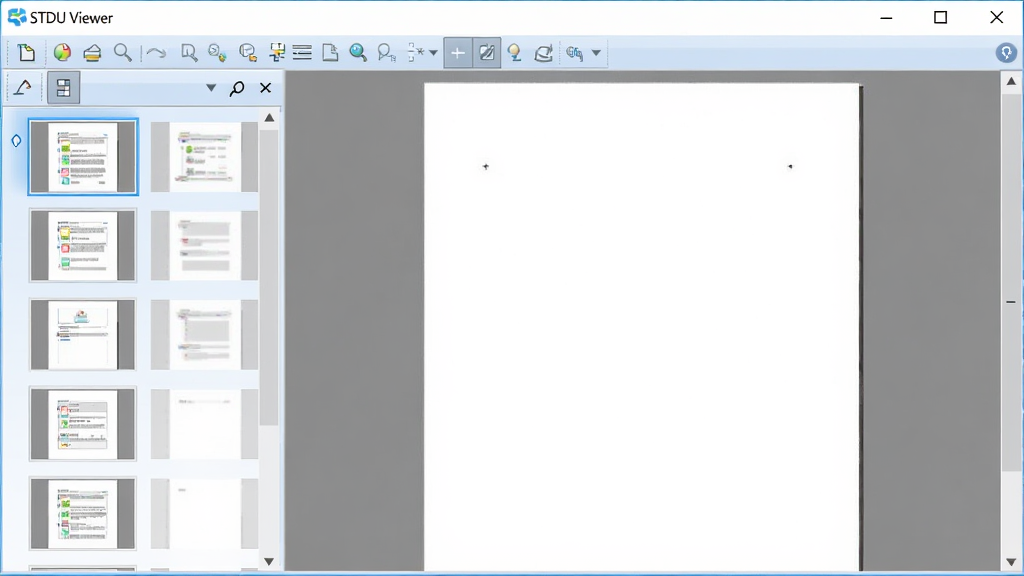1024x576 pixels.
Task: Select the fourth thumbnail in left column
Action: pyautogui.click(x=83, y=424)
